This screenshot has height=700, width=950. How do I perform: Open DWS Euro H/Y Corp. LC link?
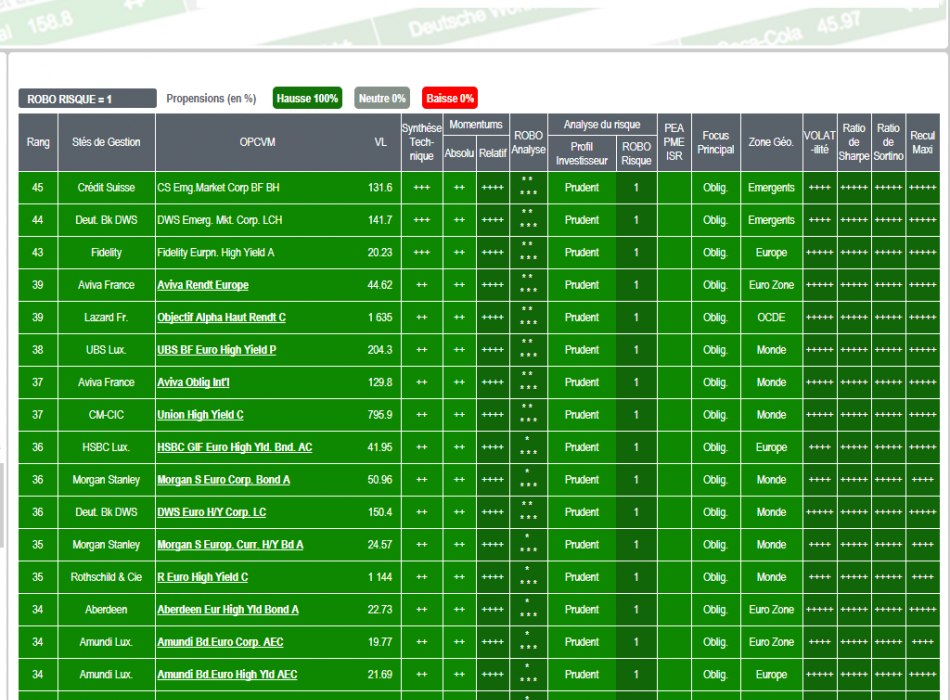tap(211, 512)
